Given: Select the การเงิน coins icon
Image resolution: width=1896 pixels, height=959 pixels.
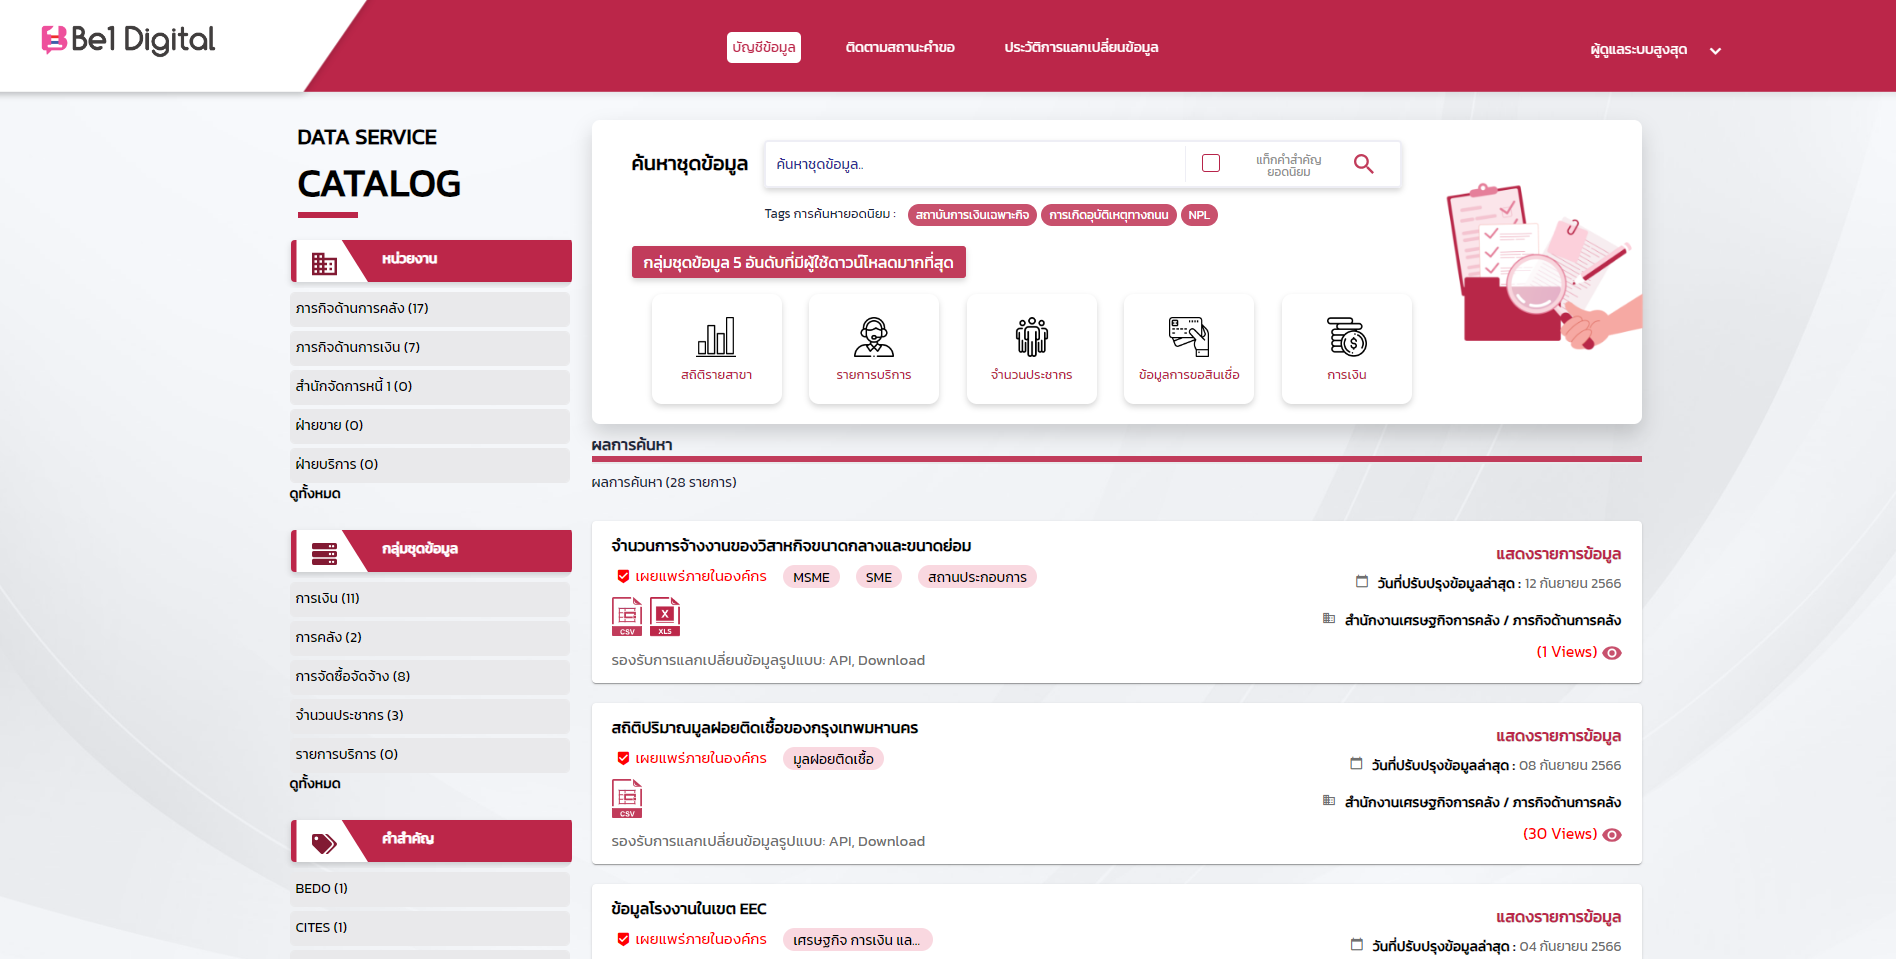Looking at the screenshot, I should pyautogui.click(x=1346, y=337).
